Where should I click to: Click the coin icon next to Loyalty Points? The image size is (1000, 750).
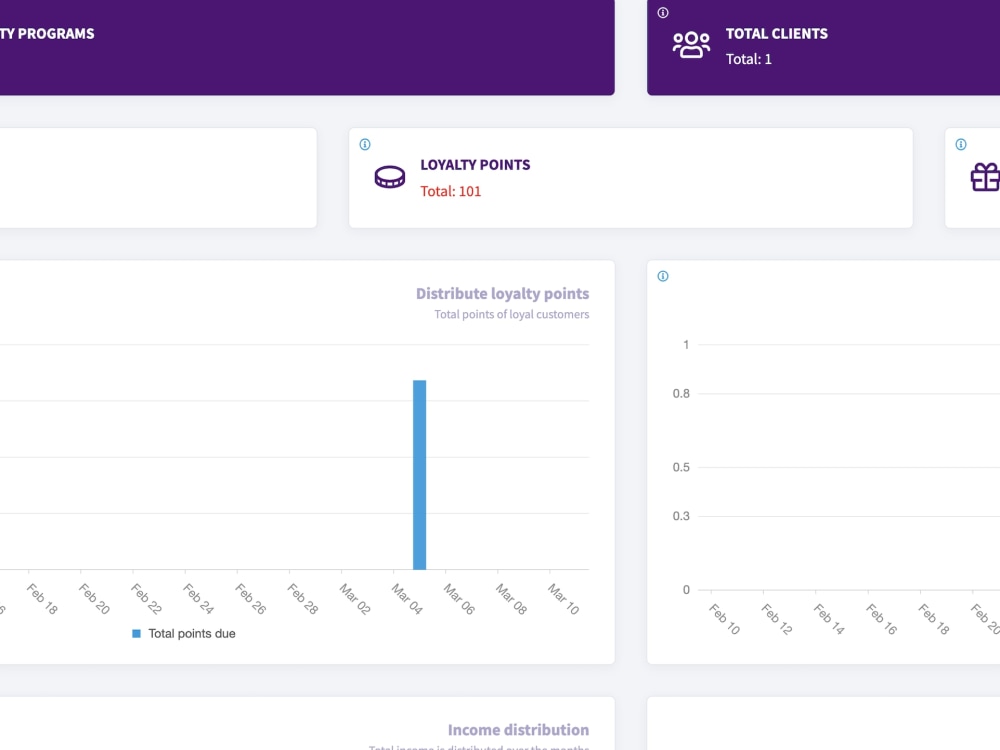390,177
